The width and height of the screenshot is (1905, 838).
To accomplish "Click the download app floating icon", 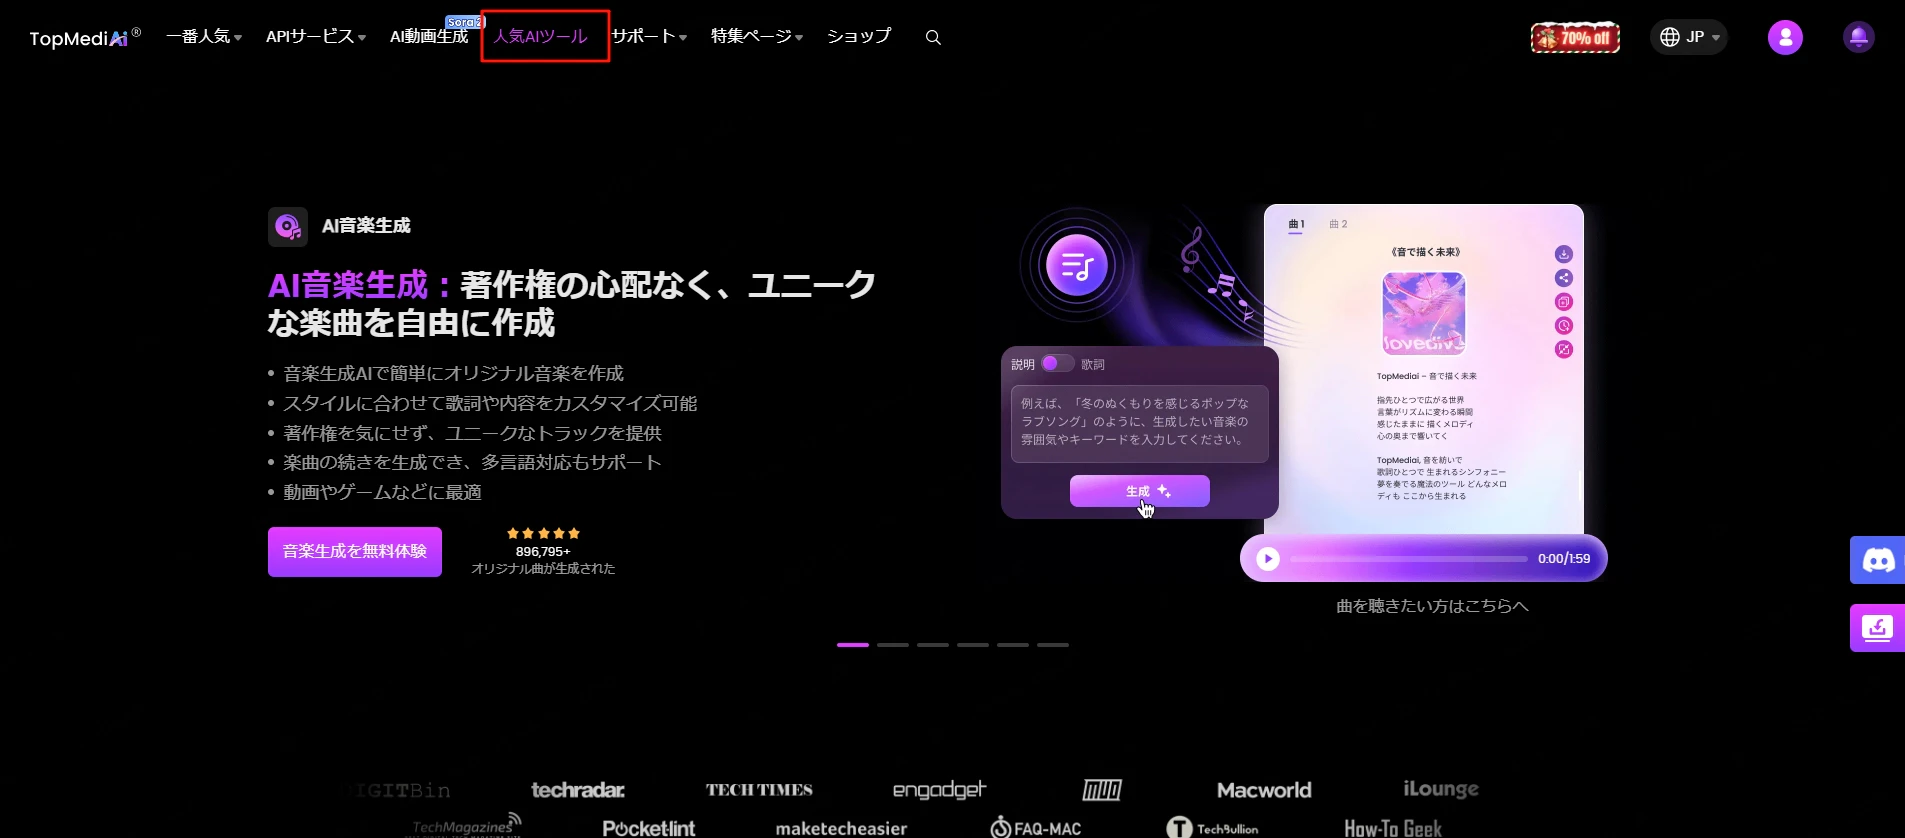I will click(1877, 628).
